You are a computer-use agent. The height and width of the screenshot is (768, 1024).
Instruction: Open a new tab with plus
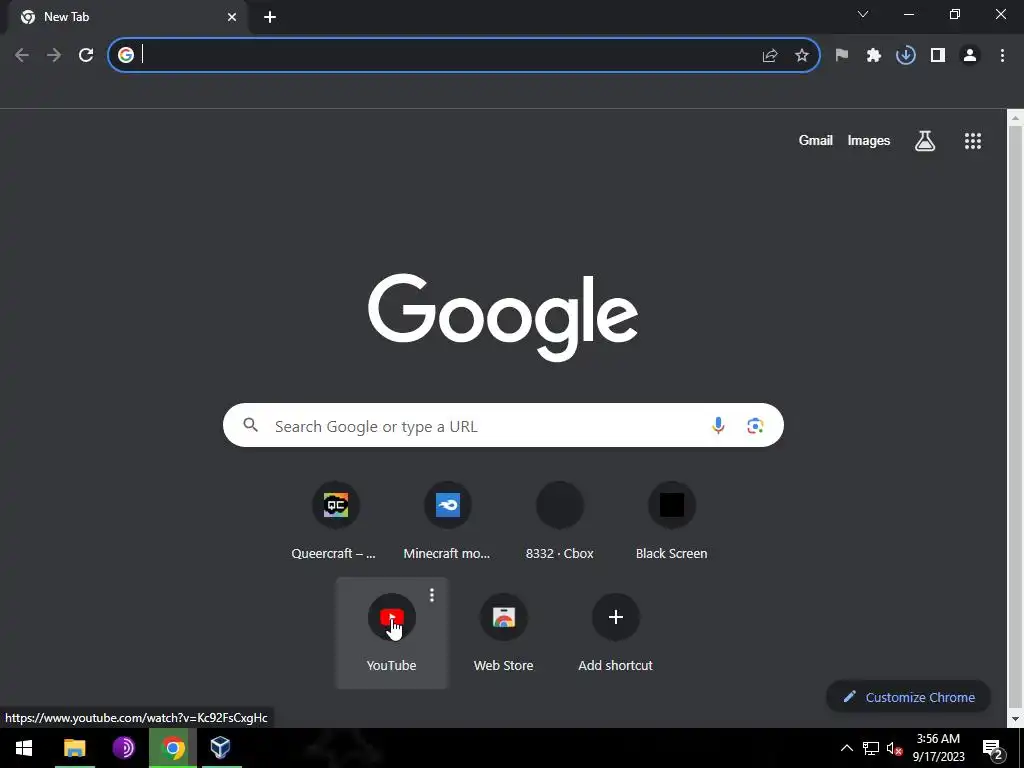click(x=270, y=17)
